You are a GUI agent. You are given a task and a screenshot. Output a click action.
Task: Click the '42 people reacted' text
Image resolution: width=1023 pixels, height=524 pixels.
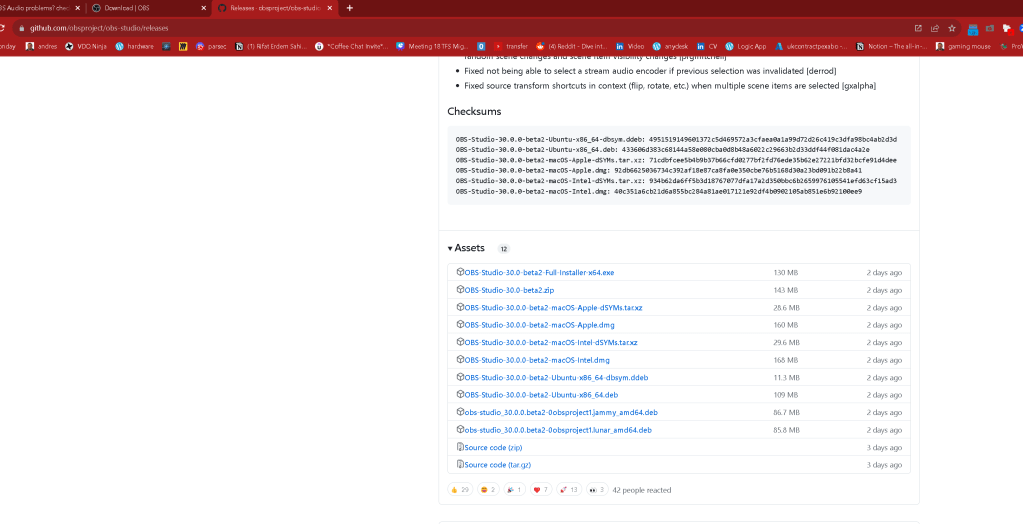641,490
